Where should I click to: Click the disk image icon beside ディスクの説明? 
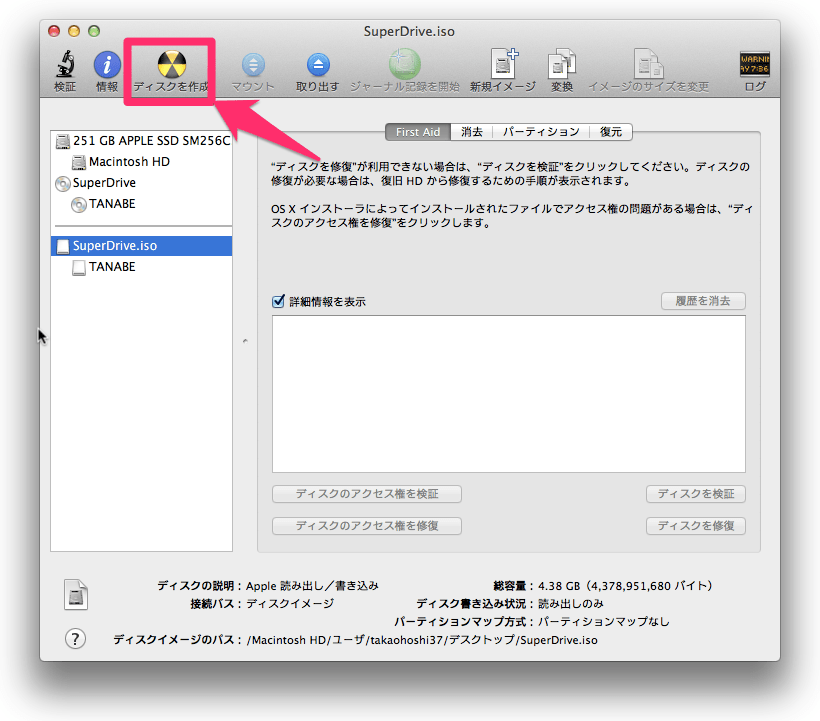coord(76,595)
